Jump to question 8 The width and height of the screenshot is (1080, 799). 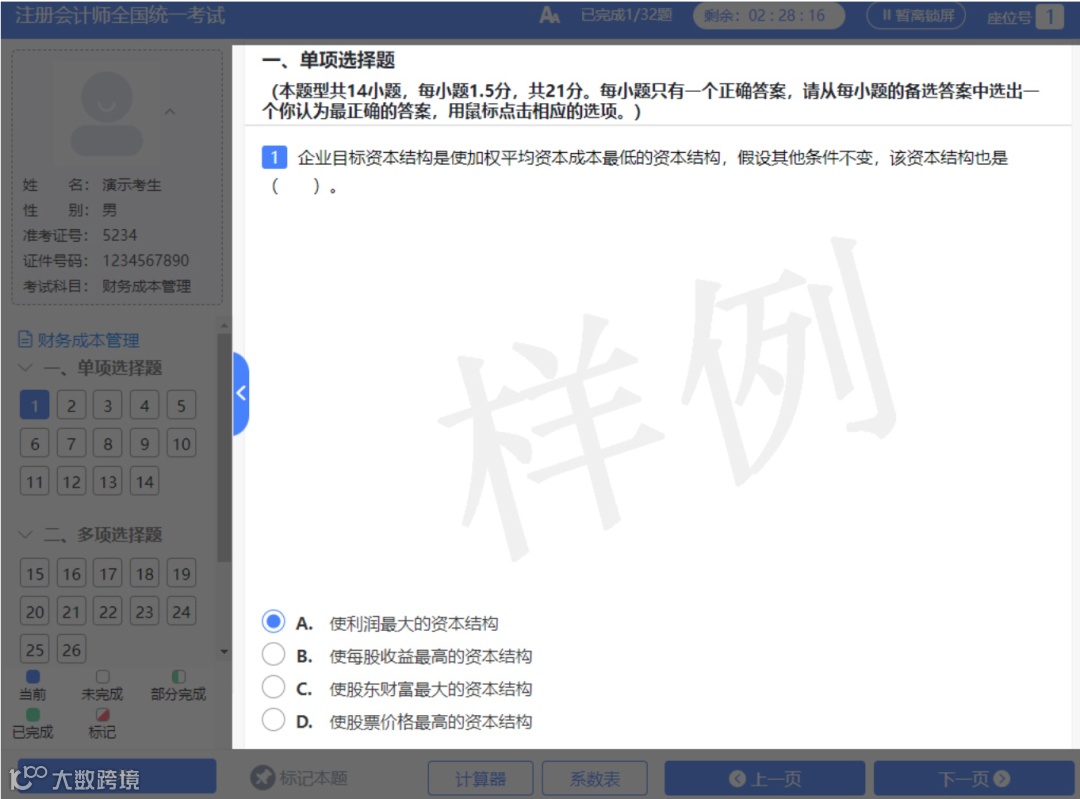click(107, 443)
